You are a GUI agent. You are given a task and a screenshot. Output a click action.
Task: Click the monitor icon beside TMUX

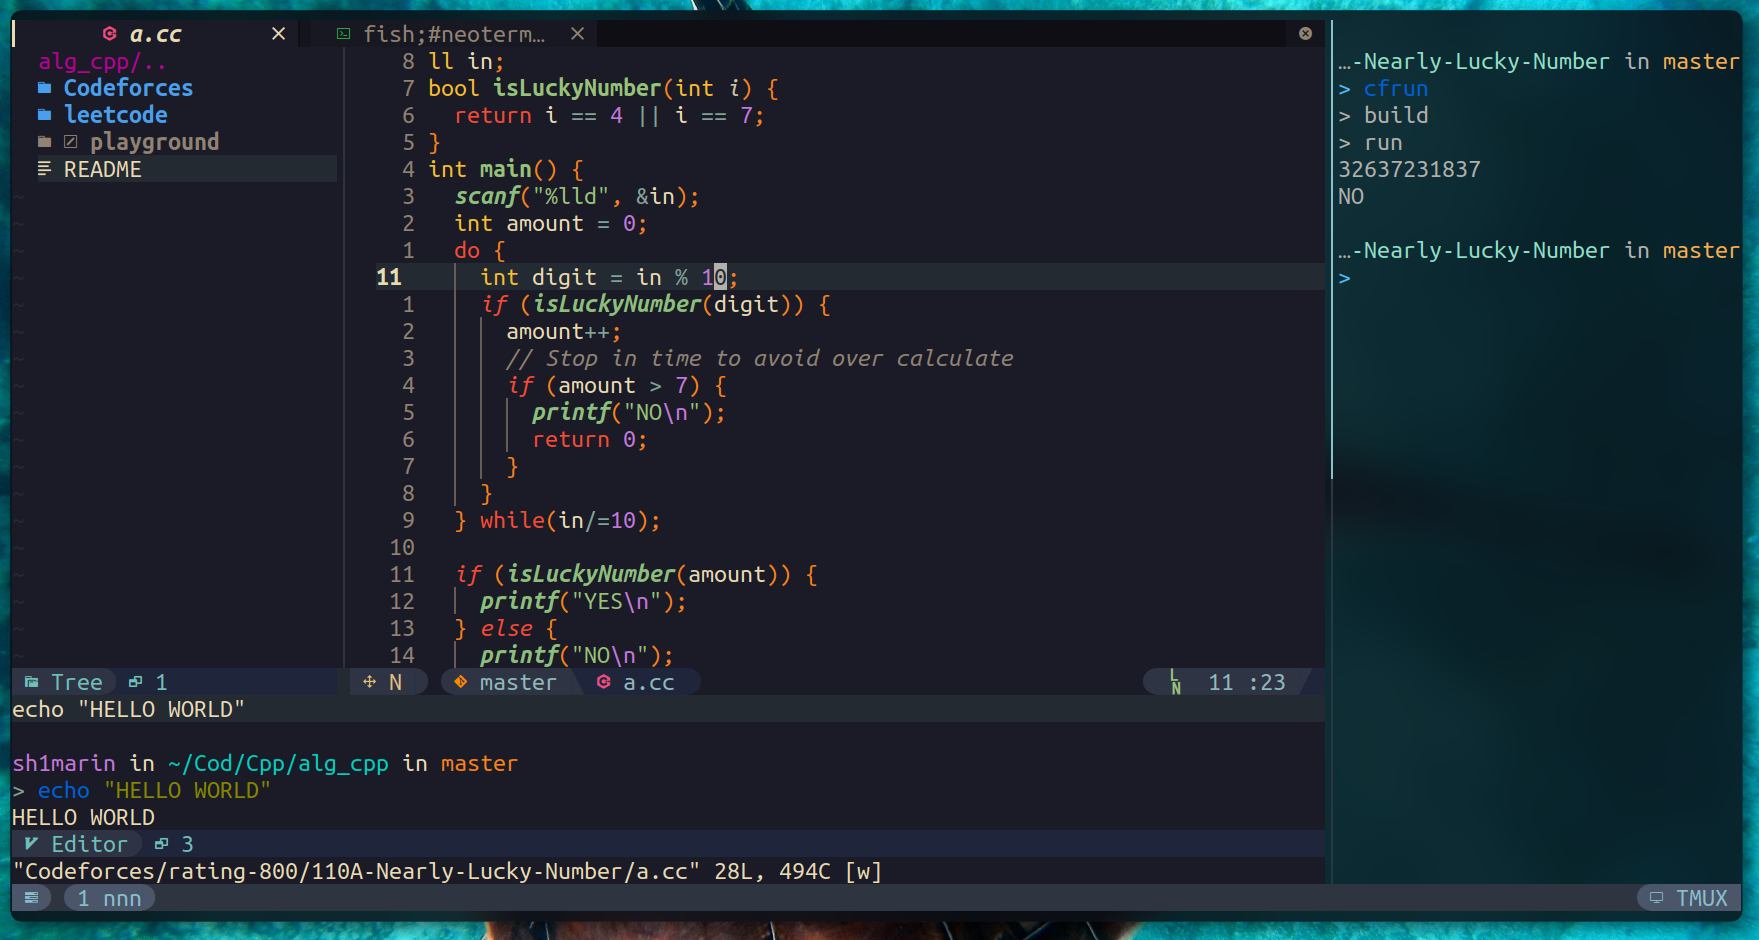pyautogui.click(x=1657, y=898)
